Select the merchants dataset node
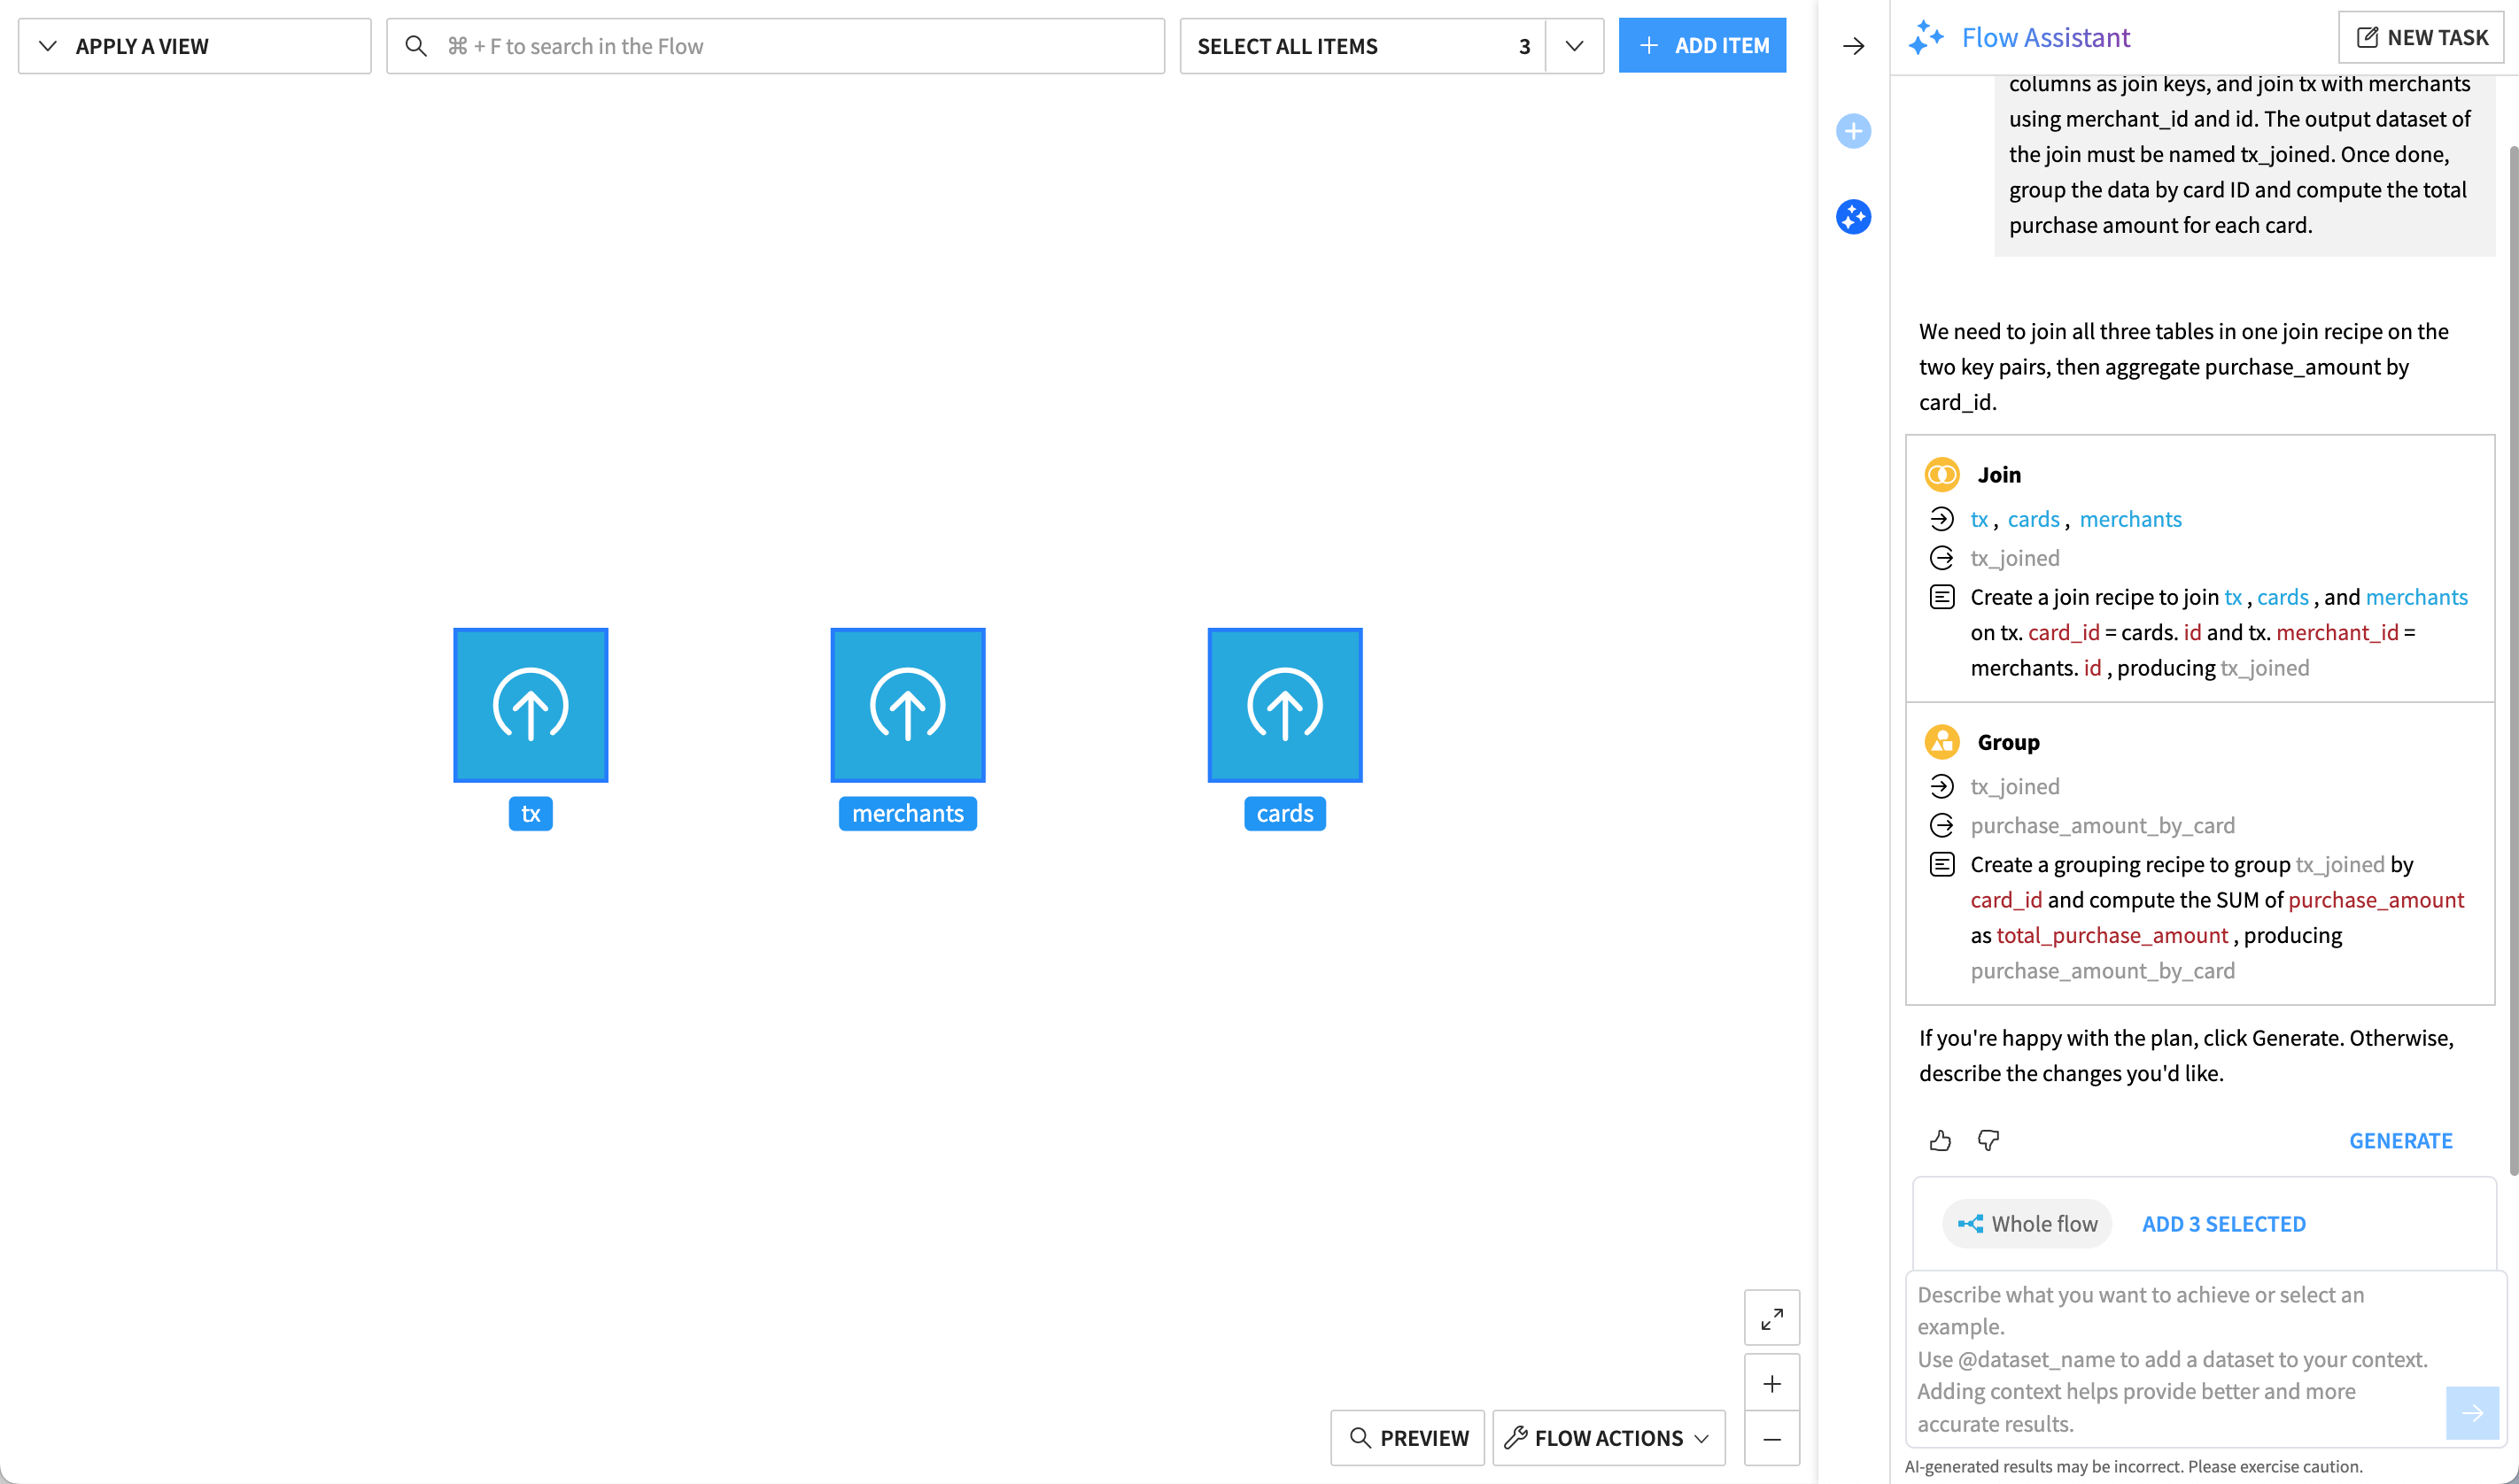This screenshot has height=1484, width=2519. (907, 705)
